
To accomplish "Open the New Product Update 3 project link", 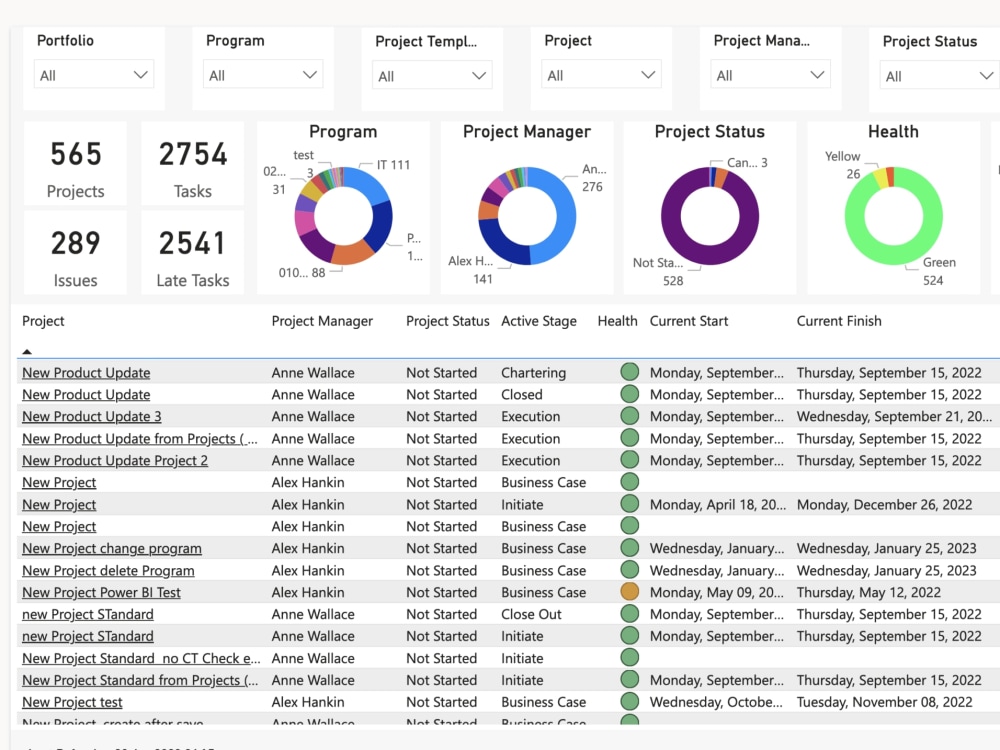I will 91,416.
